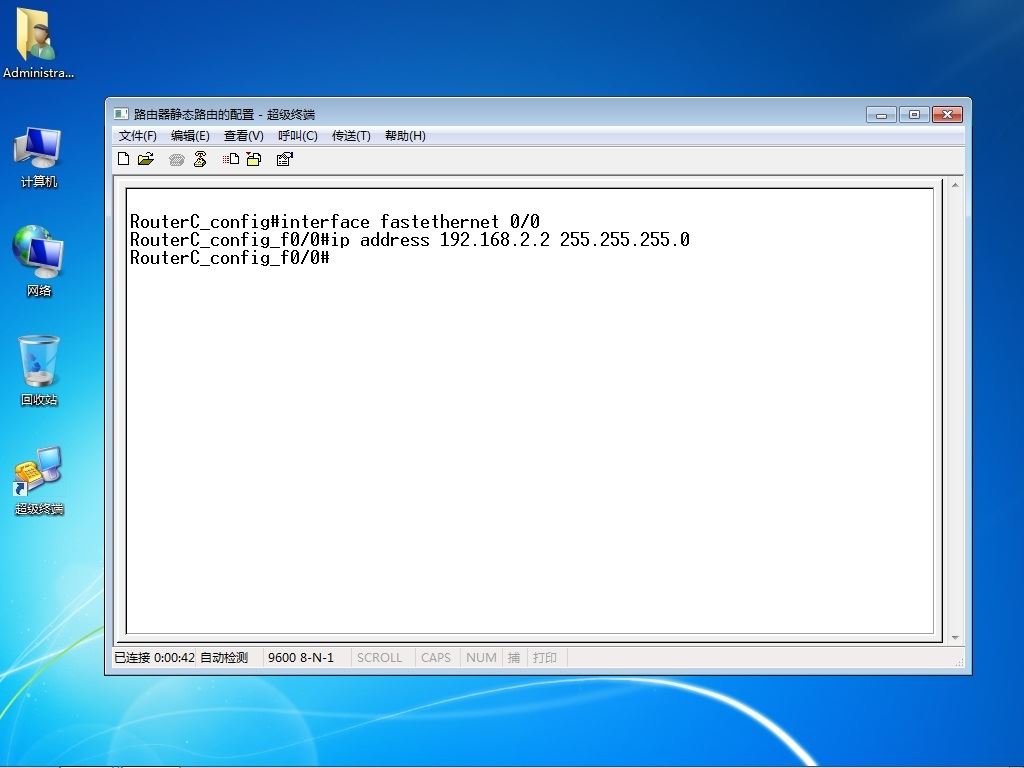
Task: Click the NUM status indicator
Action: [481, 658]
